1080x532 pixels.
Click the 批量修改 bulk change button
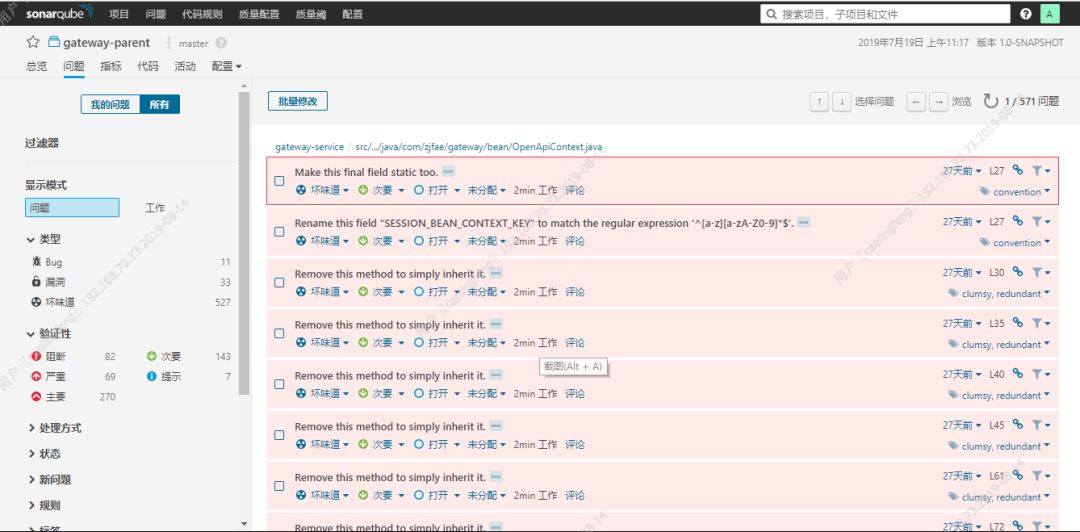coord(298,101)
